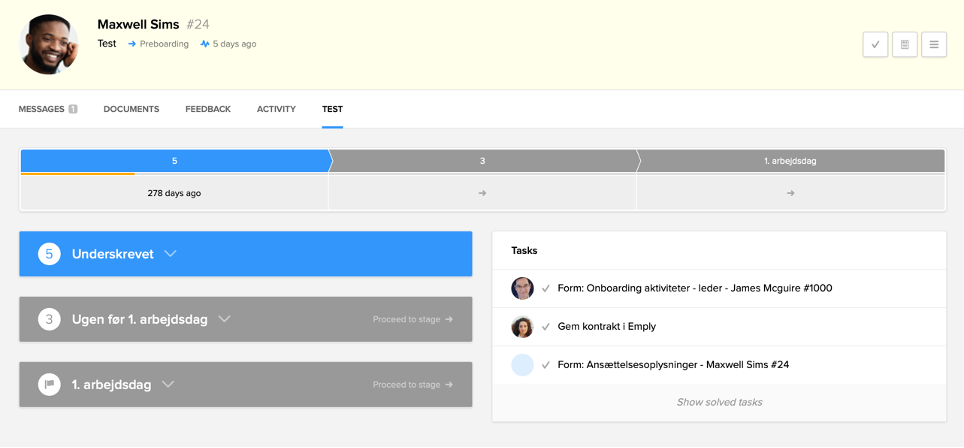Click Show solved tasks link
This screenshot has width=964, height=448.
pos(719,402)
